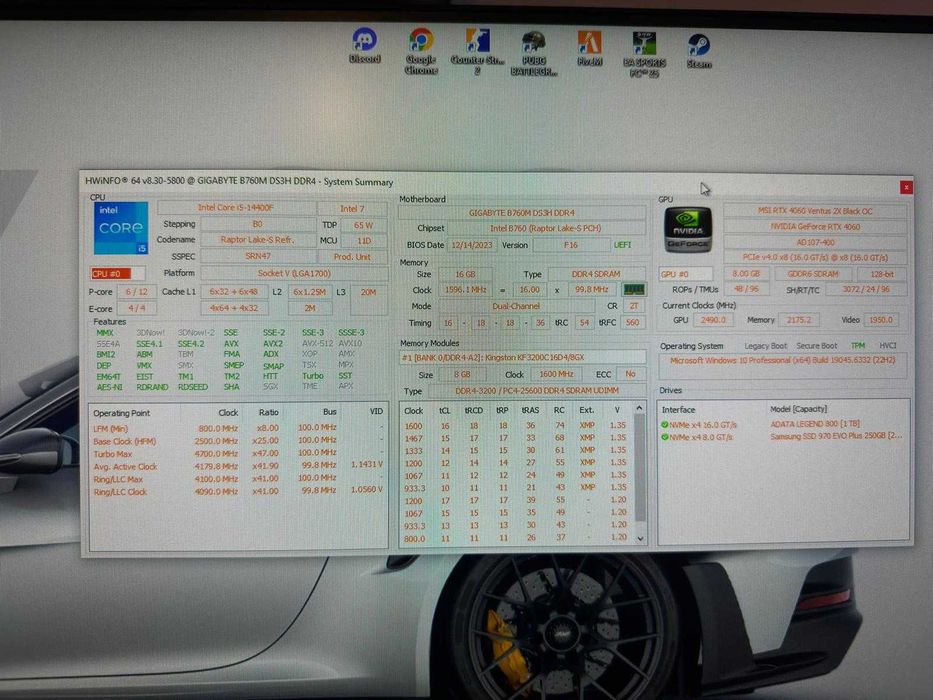Click the 8 GB module size field
The height and width of the screenshot is (700, 933).
[x=462, y=375]
